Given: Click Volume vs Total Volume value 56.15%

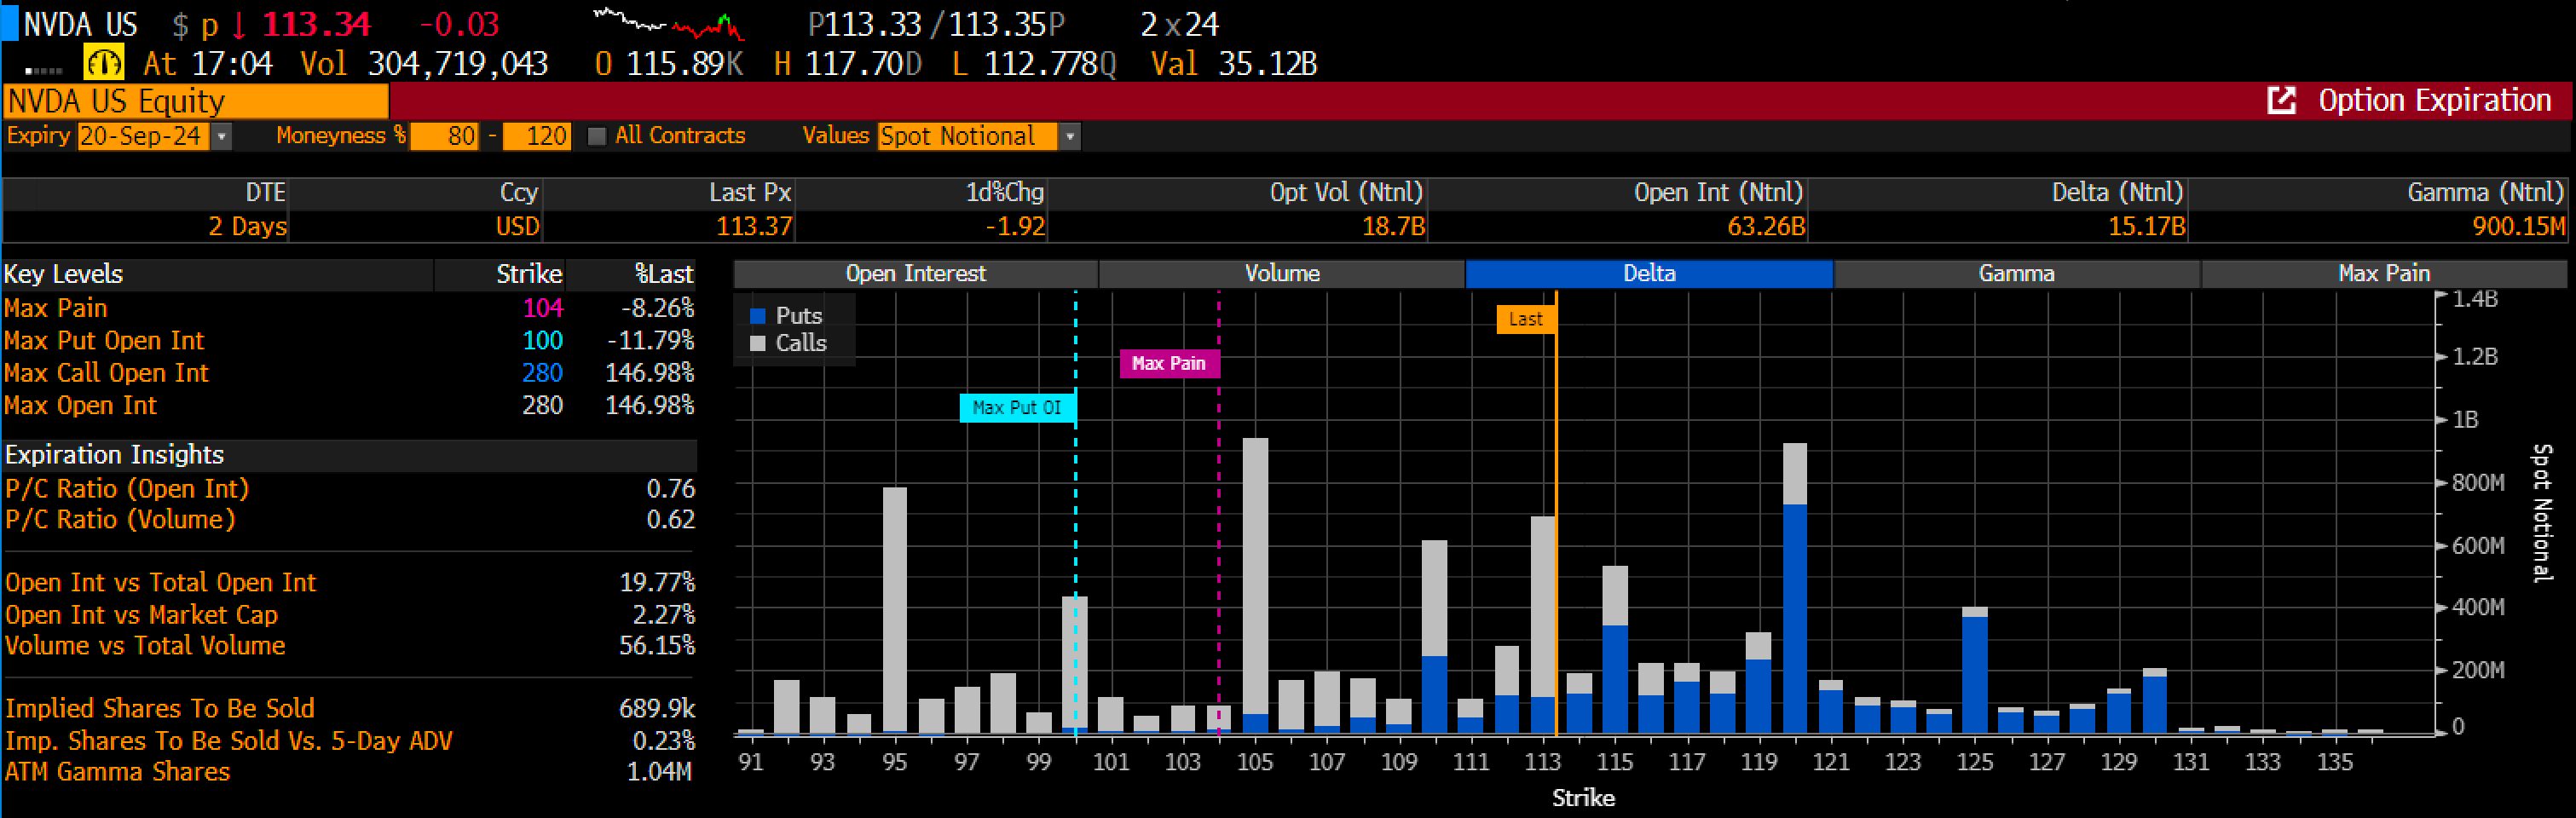Looking at the screenshot, I should click(x=657, y=645).
